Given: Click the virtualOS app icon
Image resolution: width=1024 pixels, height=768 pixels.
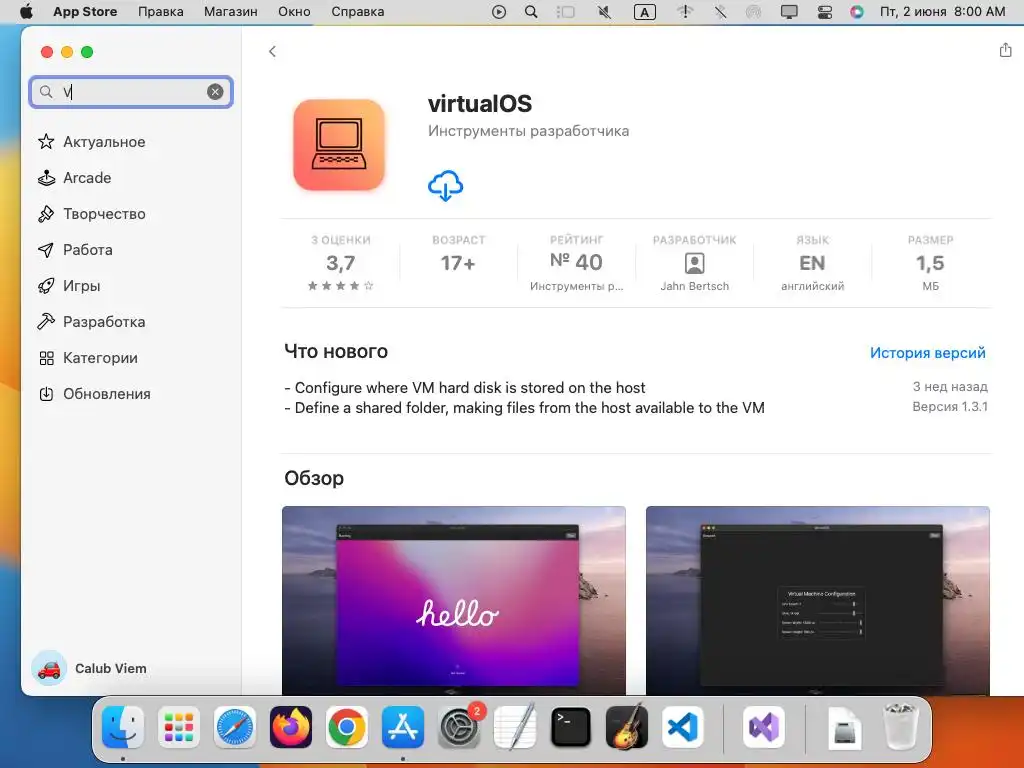Looking at the screenshot, I should [339, 145].
